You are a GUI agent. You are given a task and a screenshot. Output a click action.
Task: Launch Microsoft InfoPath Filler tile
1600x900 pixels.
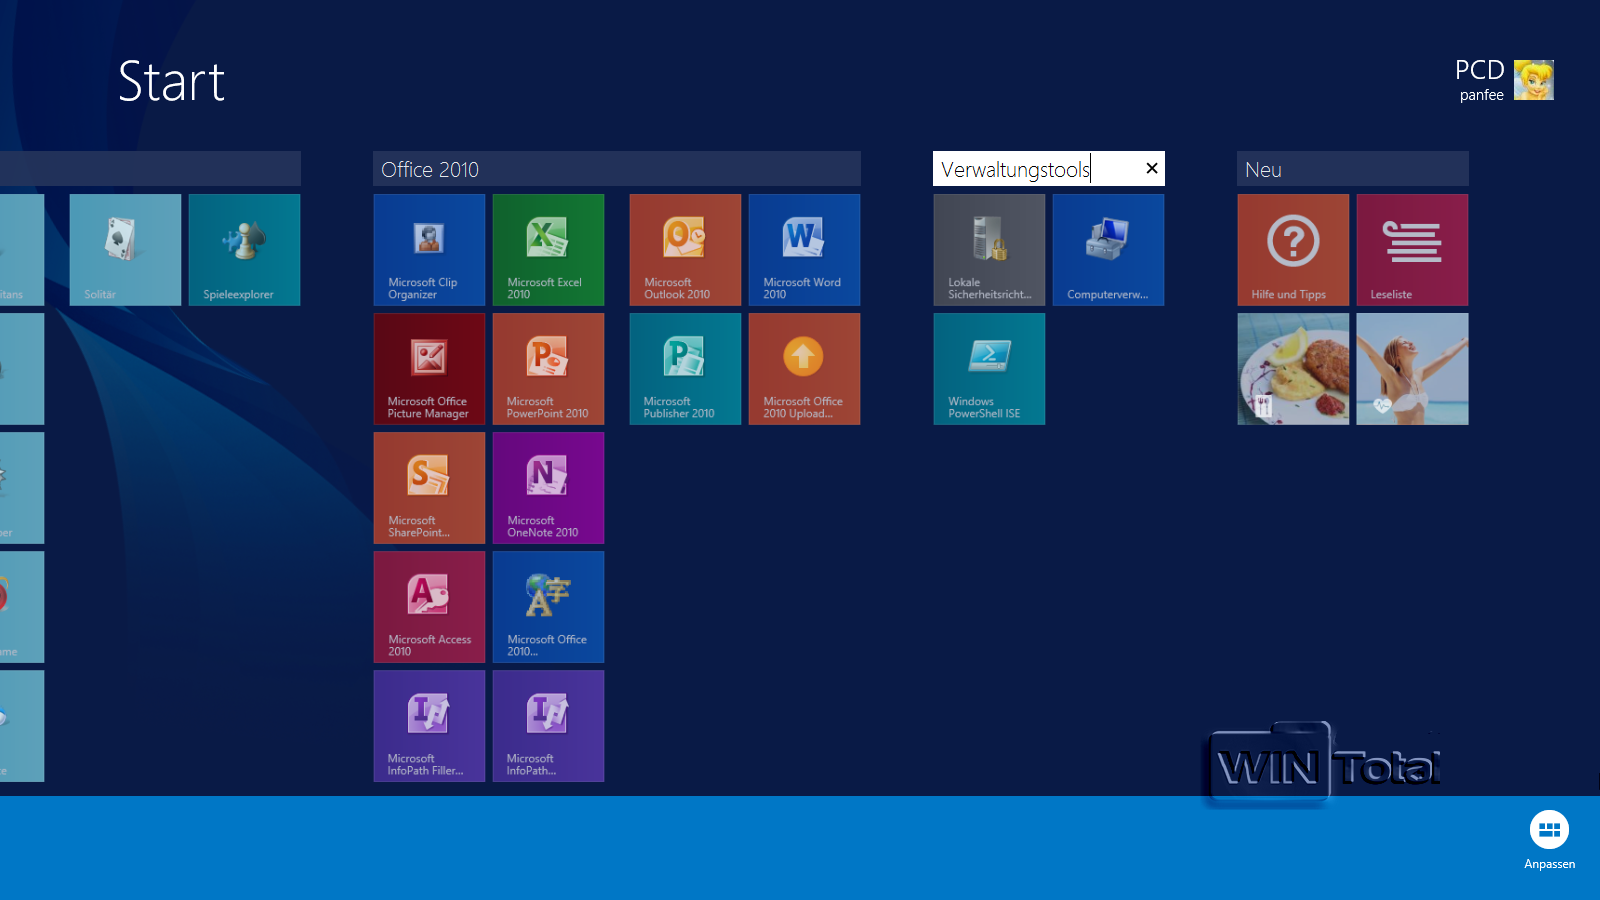point(429,726)
